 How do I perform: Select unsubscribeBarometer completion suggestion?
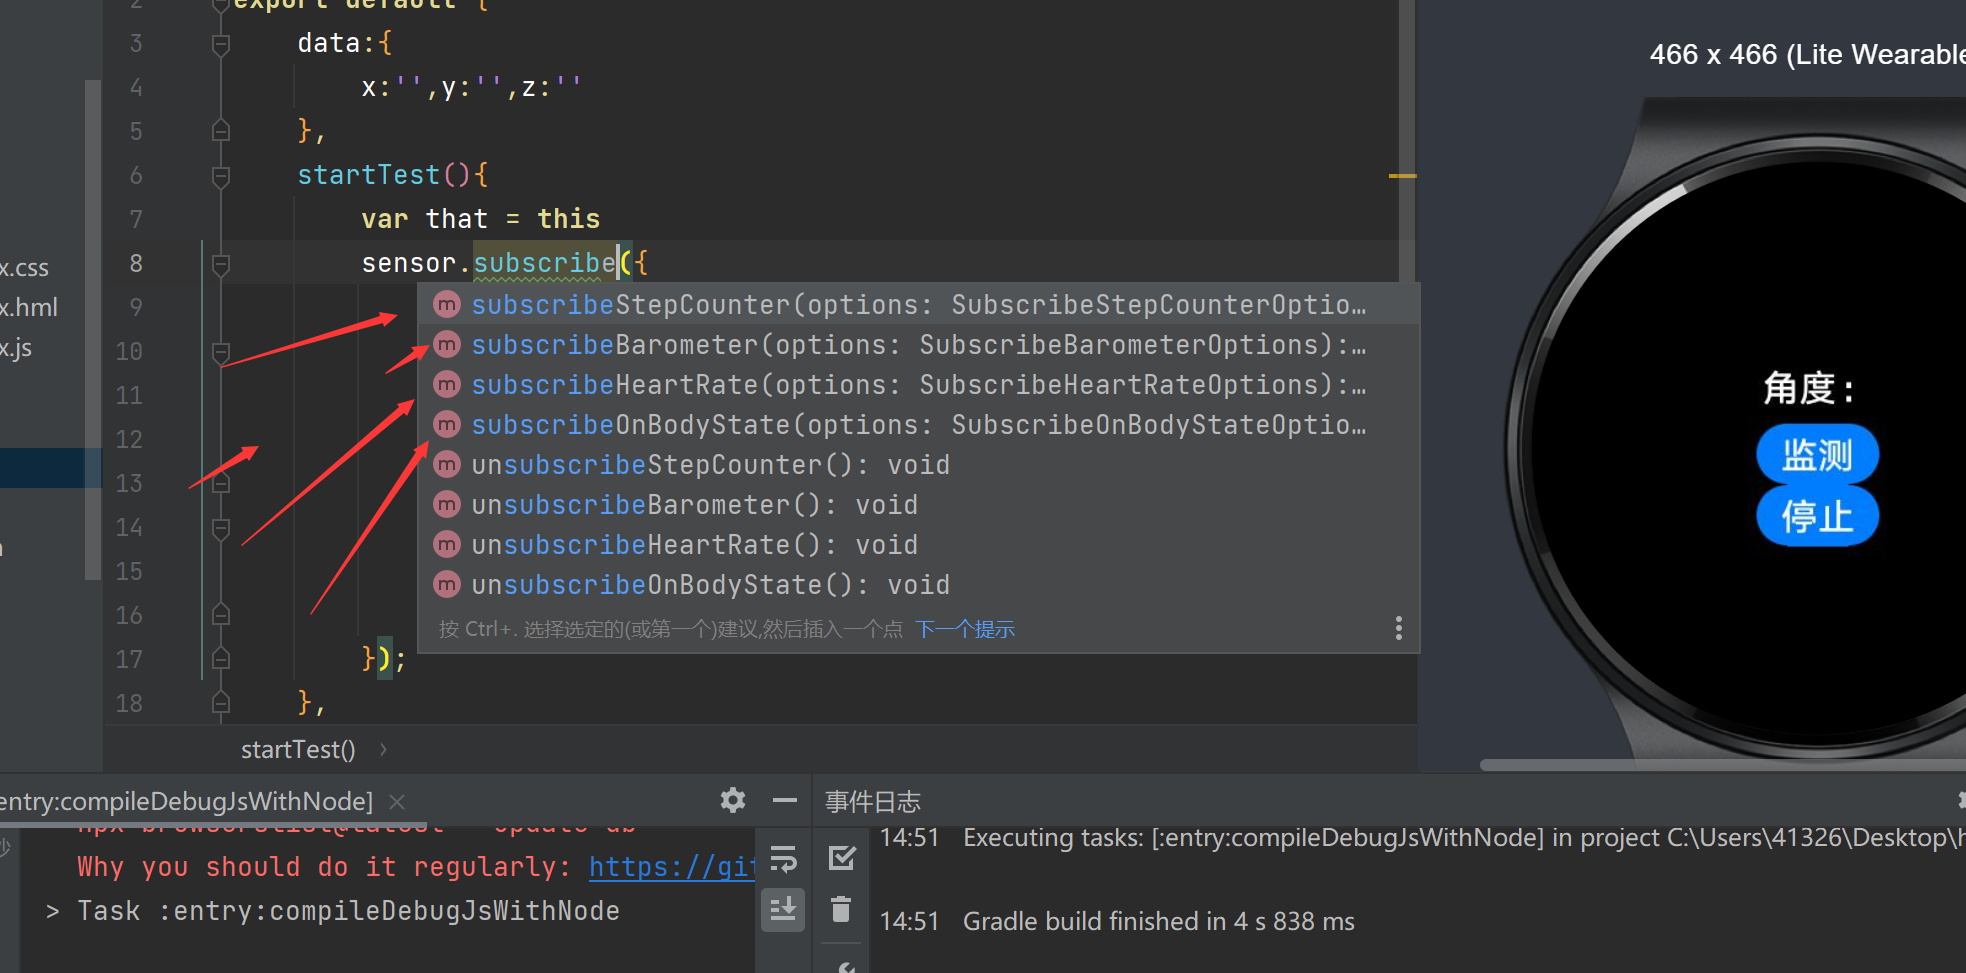pos(918,505)
